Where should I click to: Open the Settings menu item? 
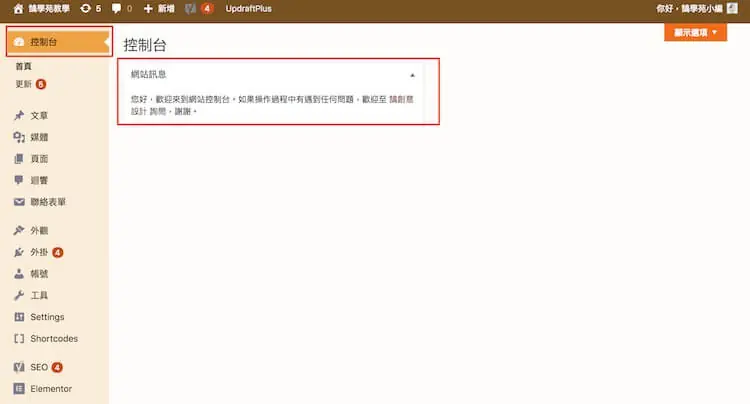(x=47, y=317)
